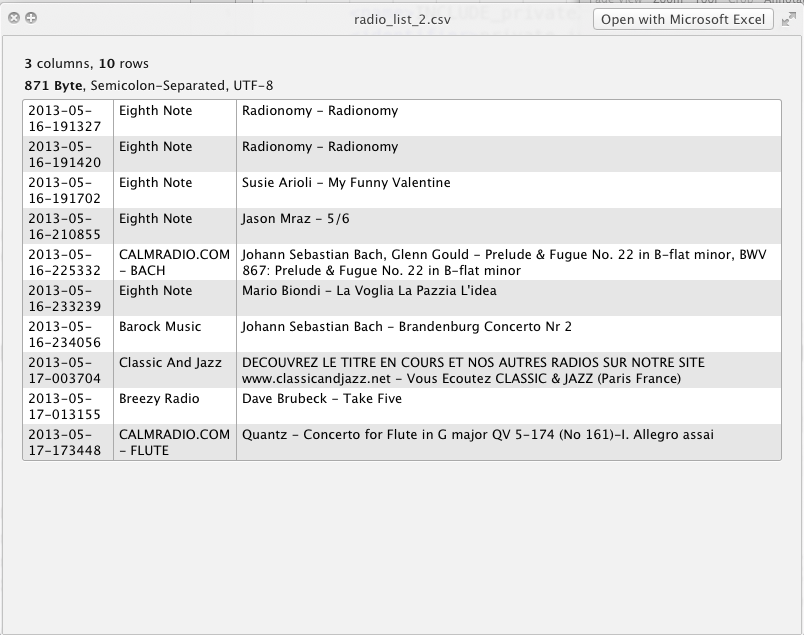Click Mario Biondi - La Voglia La Pazzia L'idea
Screen dimensions: 804x635
click(x=509, y=298)
